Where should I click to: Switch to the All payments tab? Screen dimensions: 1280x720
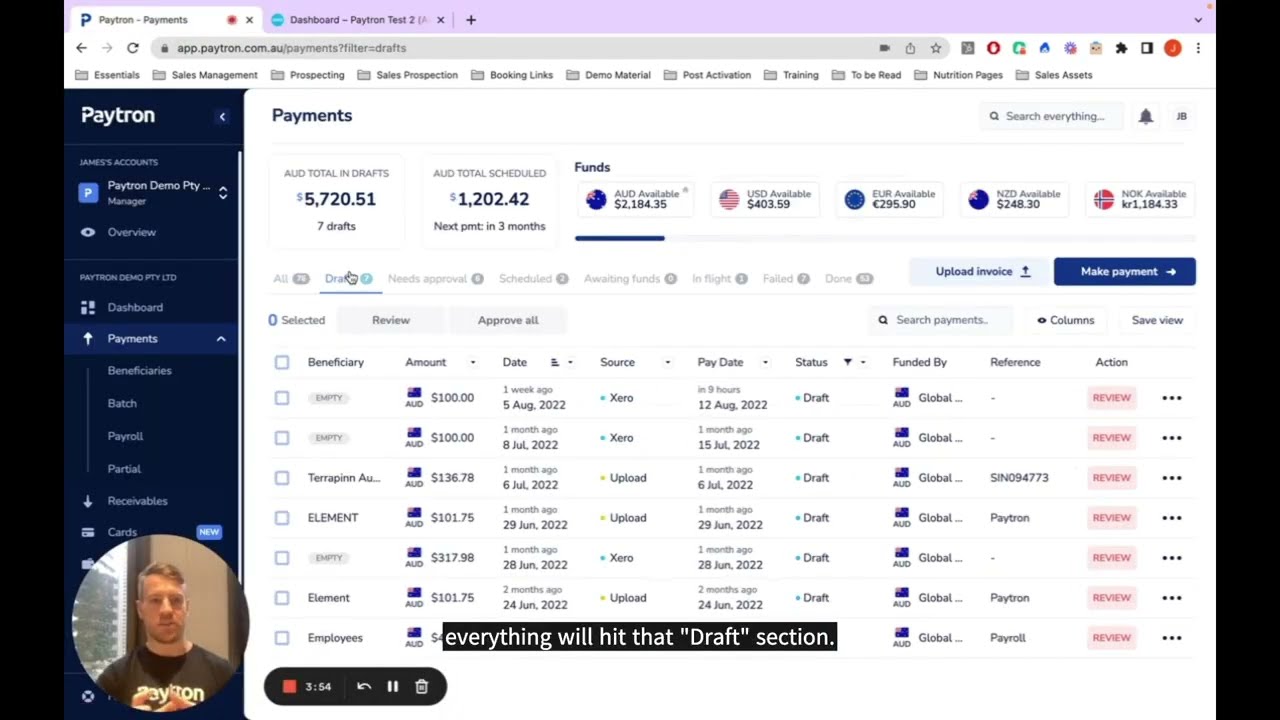click(291, 279)
